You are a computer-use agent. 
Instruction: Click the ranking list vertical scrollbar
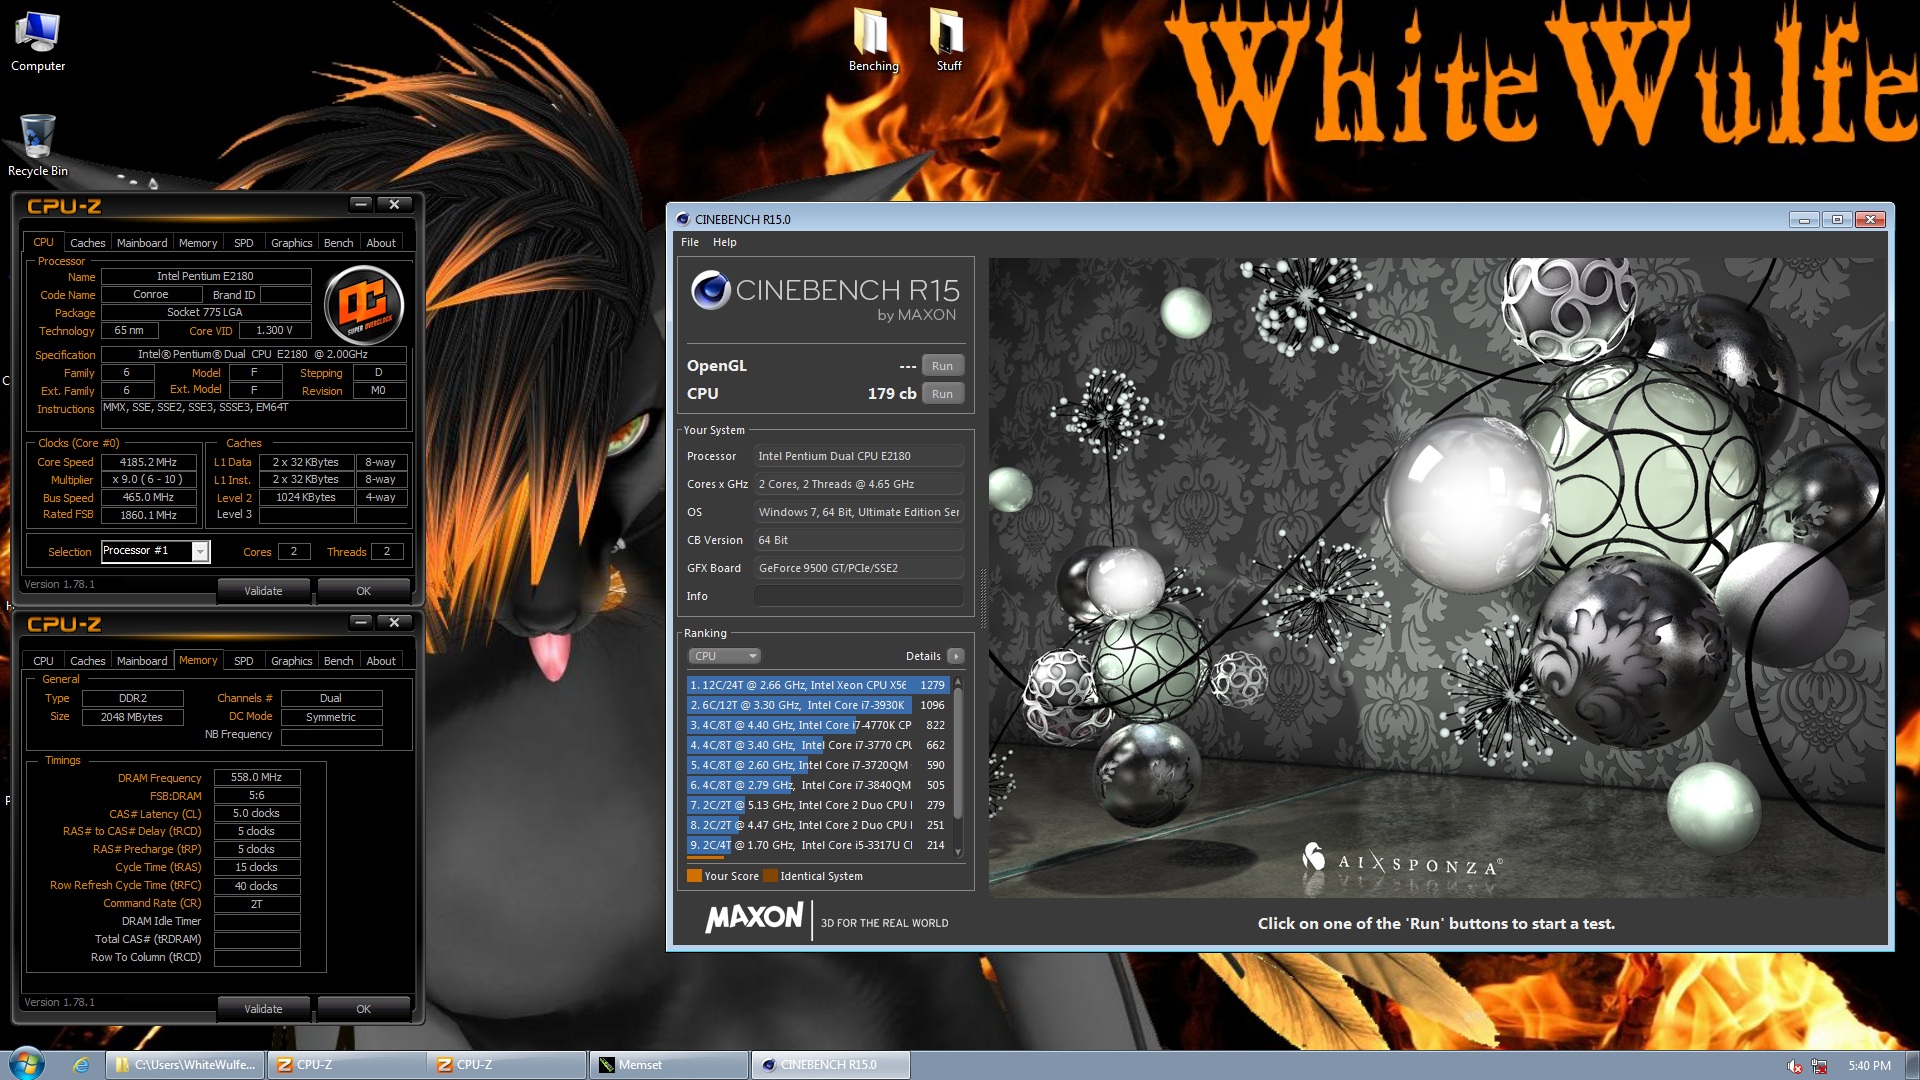958,765
